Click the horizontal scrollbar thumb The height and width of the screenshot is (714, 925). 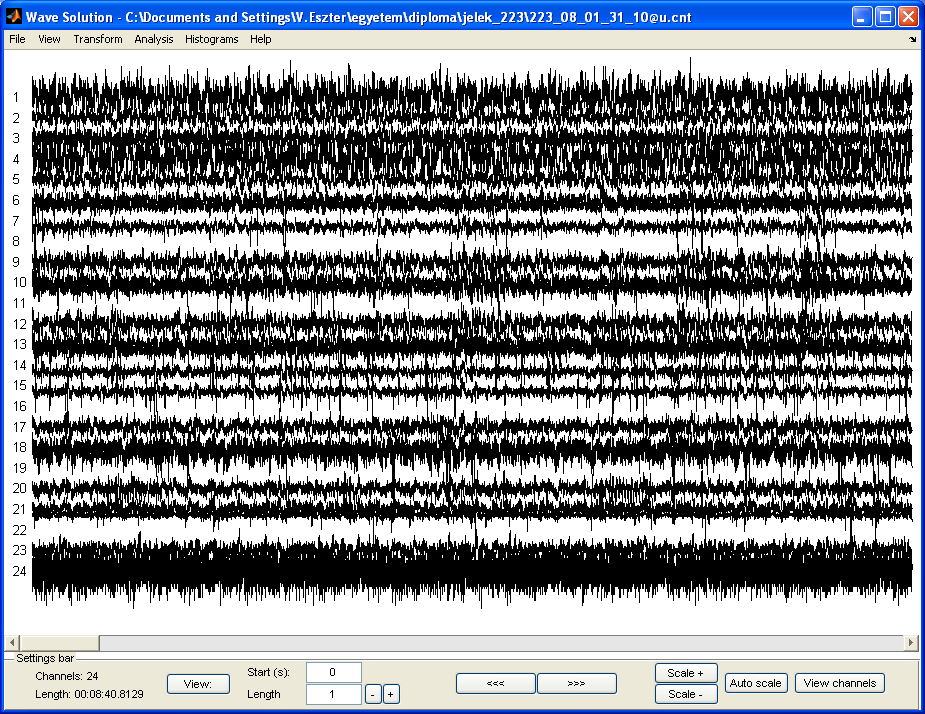click(59, 642)
